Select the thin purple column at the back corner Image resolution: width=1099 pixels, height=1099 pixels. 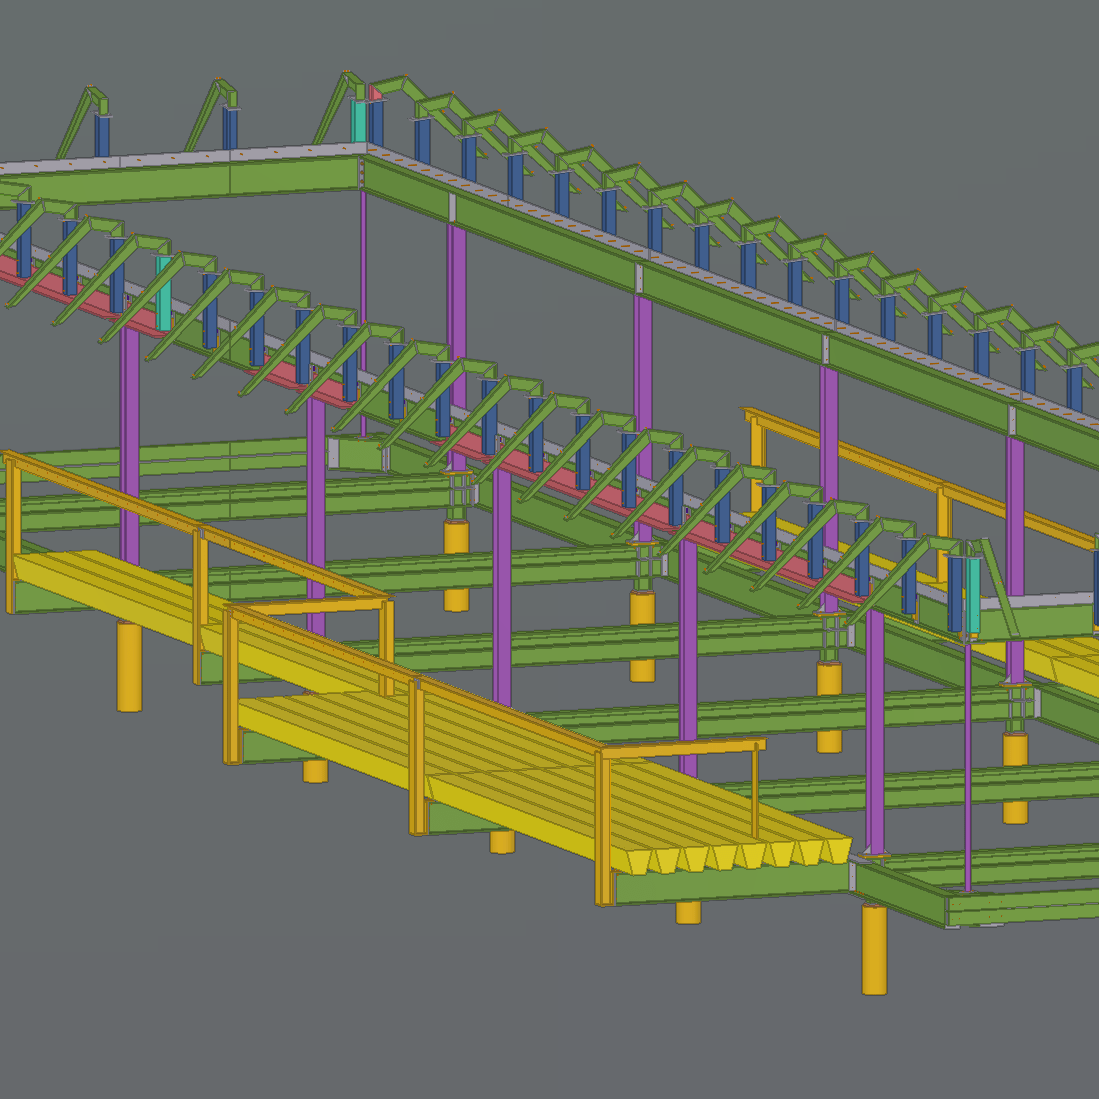[363, 300]
